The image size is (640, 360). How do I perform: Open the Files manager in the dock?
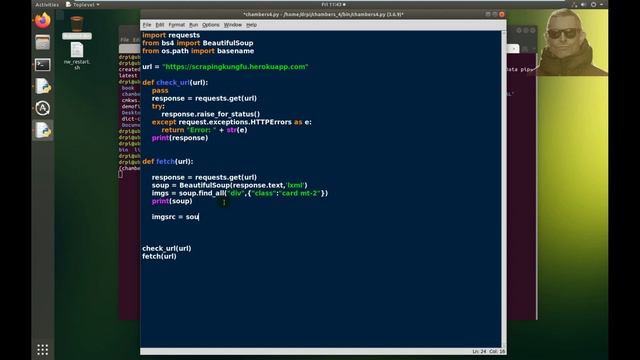42,42
